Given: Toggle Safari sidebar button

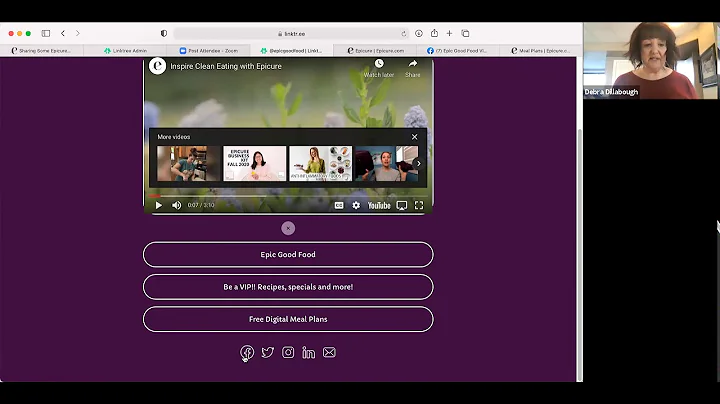Looking at the screenshot, I should click(x=46, y=34).
